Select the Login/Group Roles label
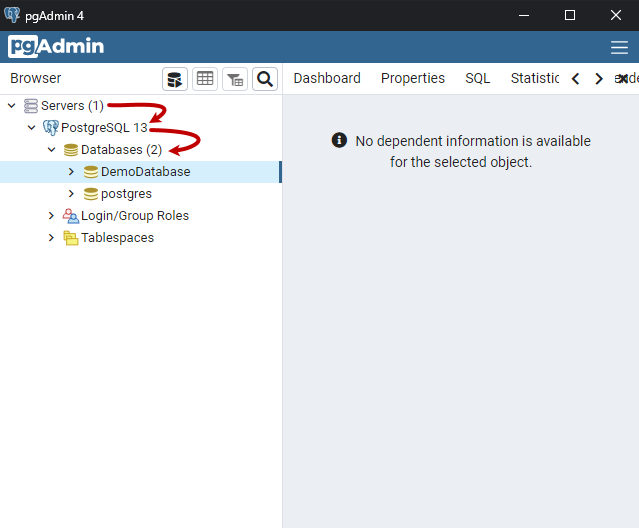 click(135, 216)
